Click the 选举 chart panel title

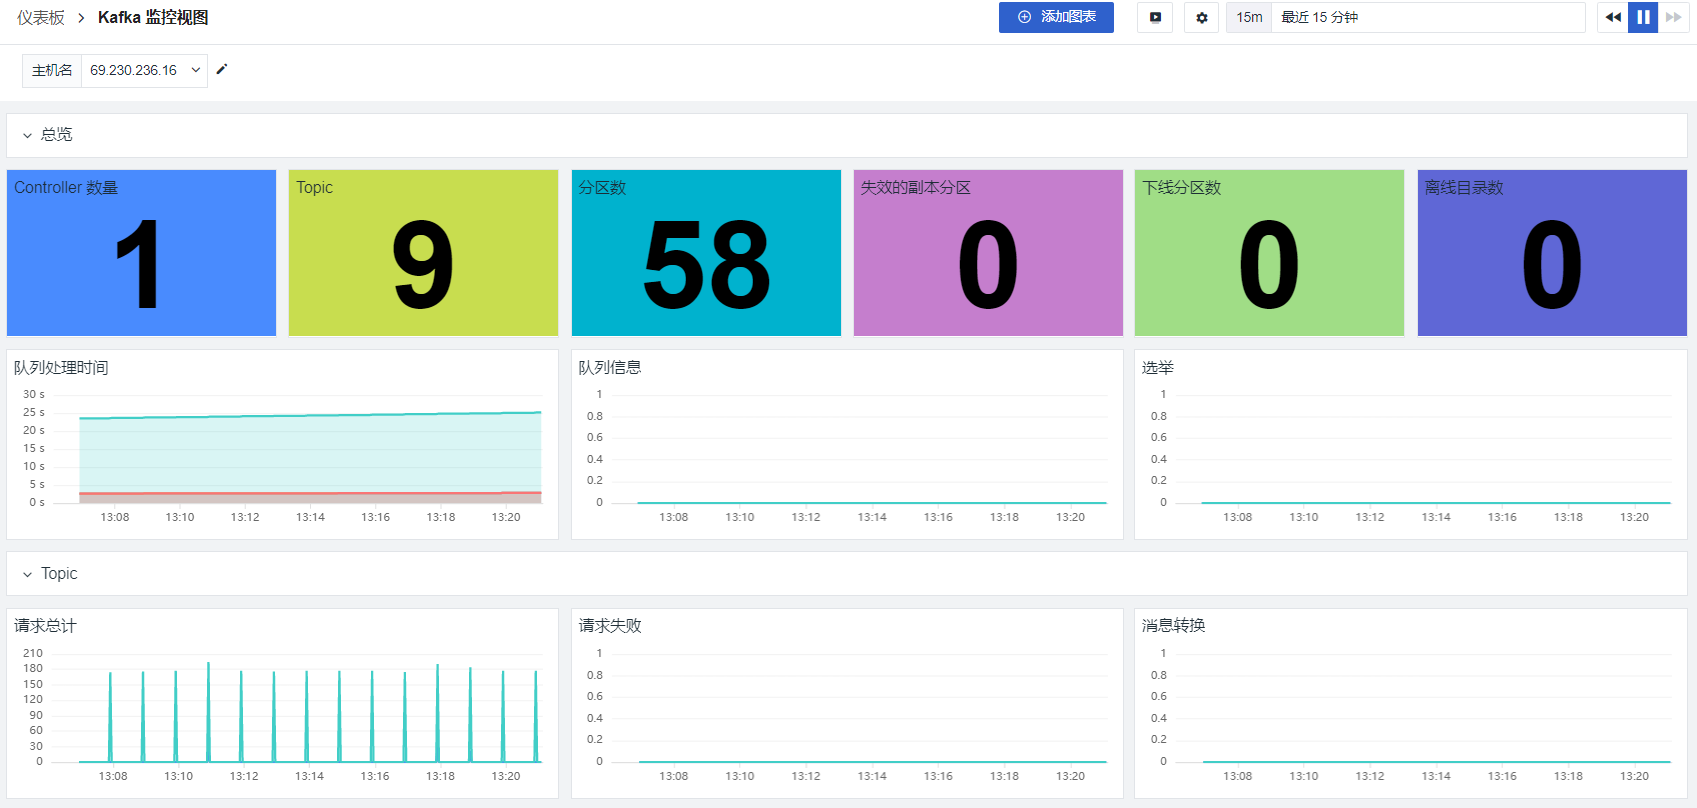point(1158,367)
